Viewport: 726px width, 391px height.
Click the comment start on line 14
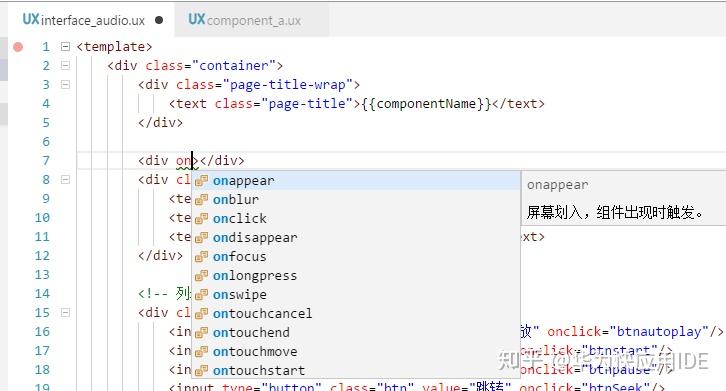pos(153,294)
